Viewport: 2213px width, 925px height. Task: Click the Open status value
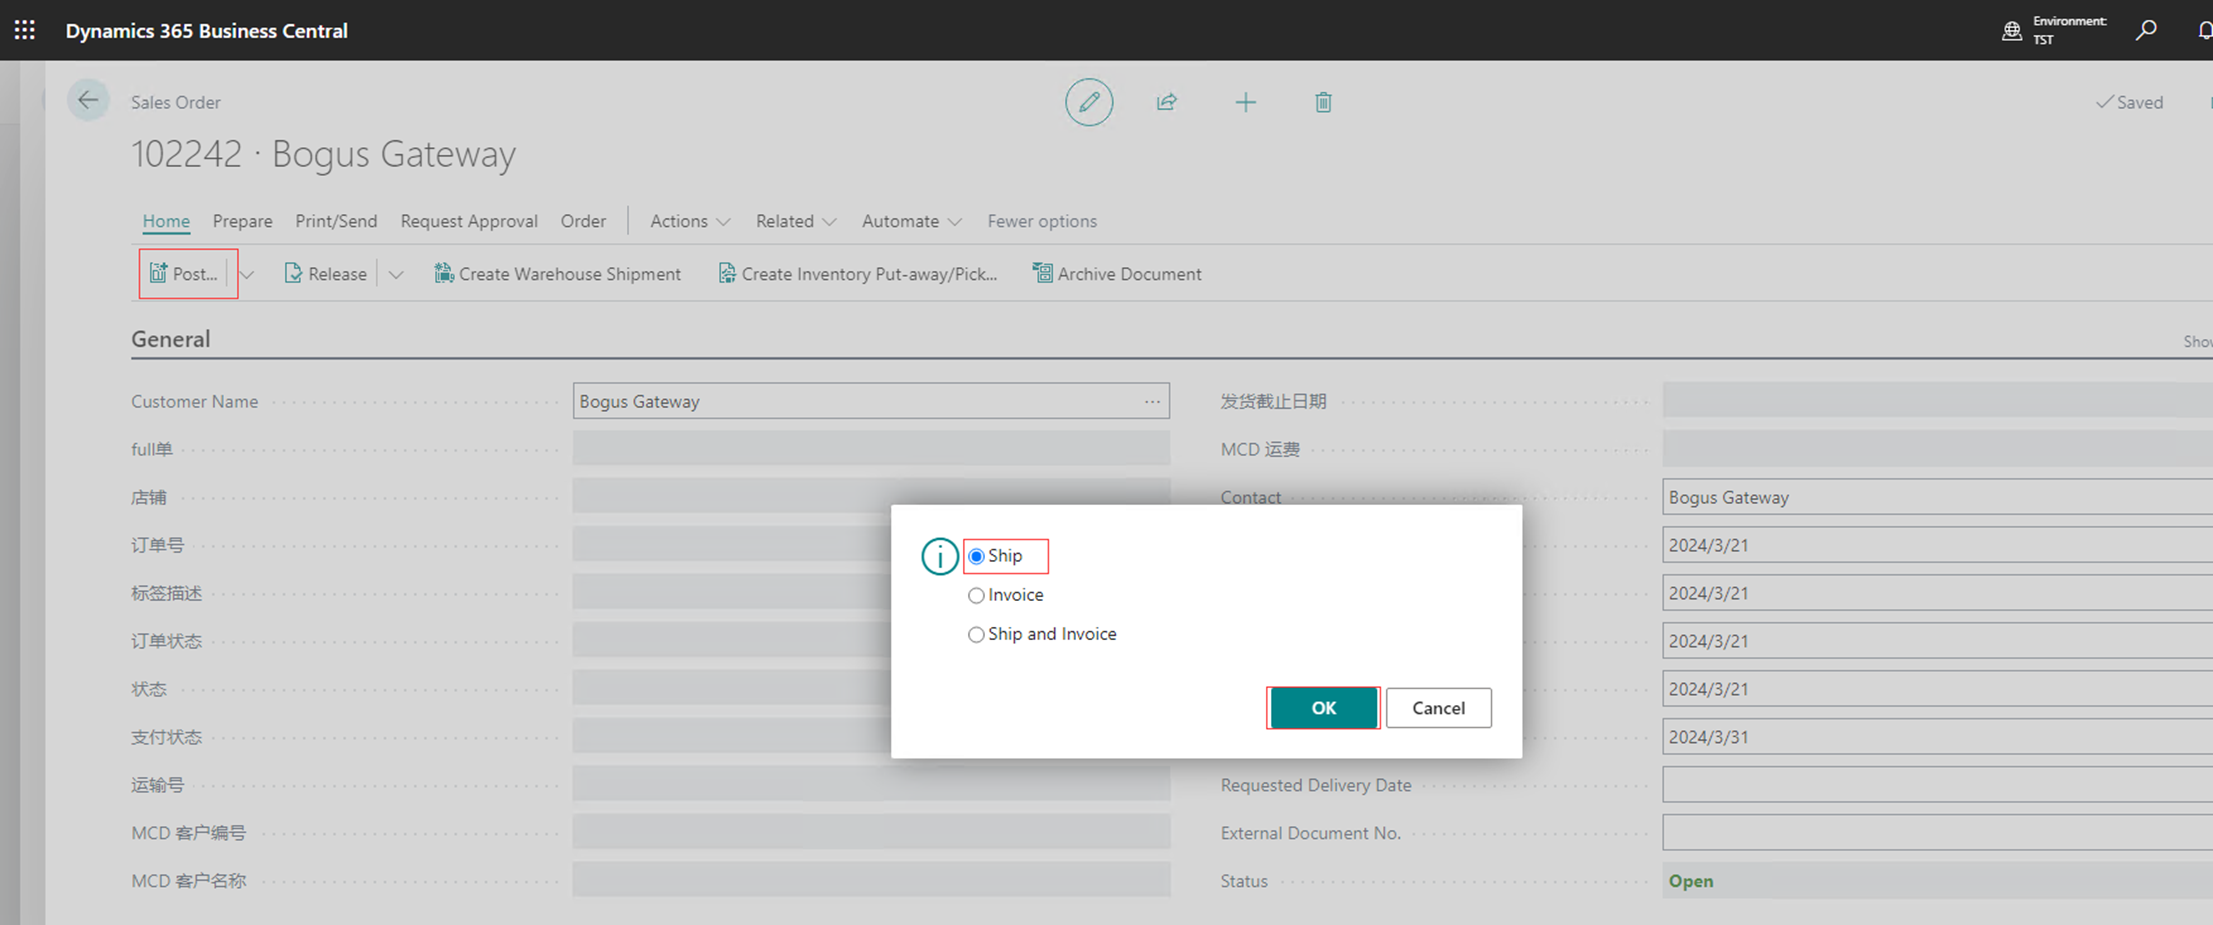[1691, 881]
